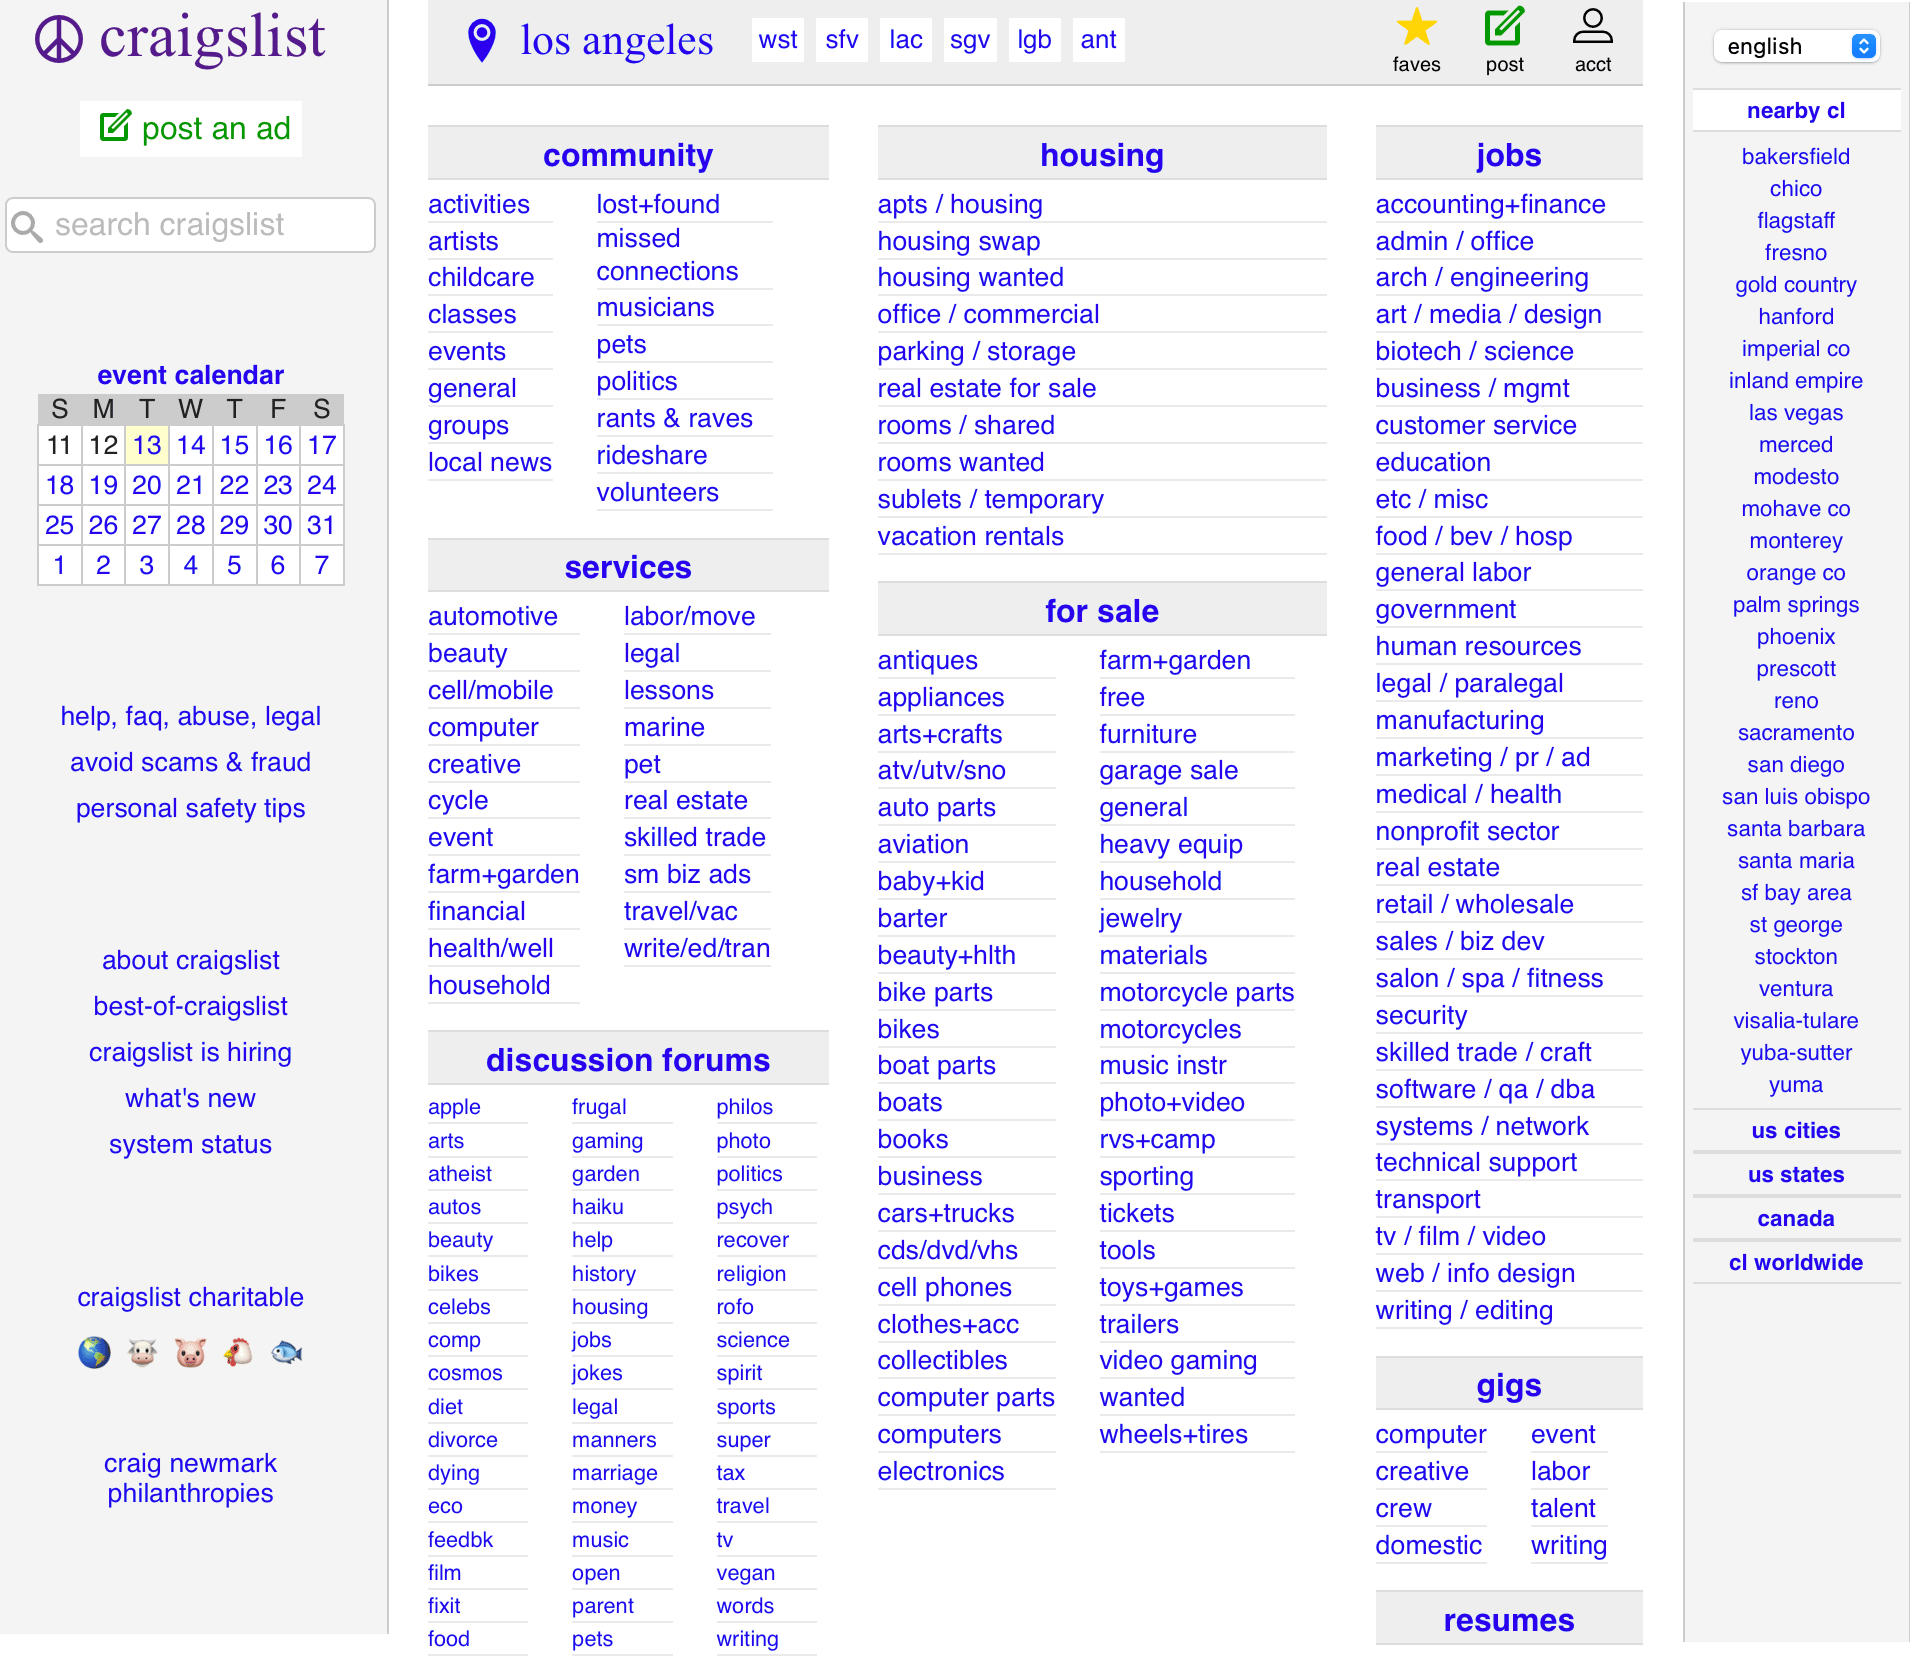
Task: Select the ant subarea tab
Action: (1098, 40)
